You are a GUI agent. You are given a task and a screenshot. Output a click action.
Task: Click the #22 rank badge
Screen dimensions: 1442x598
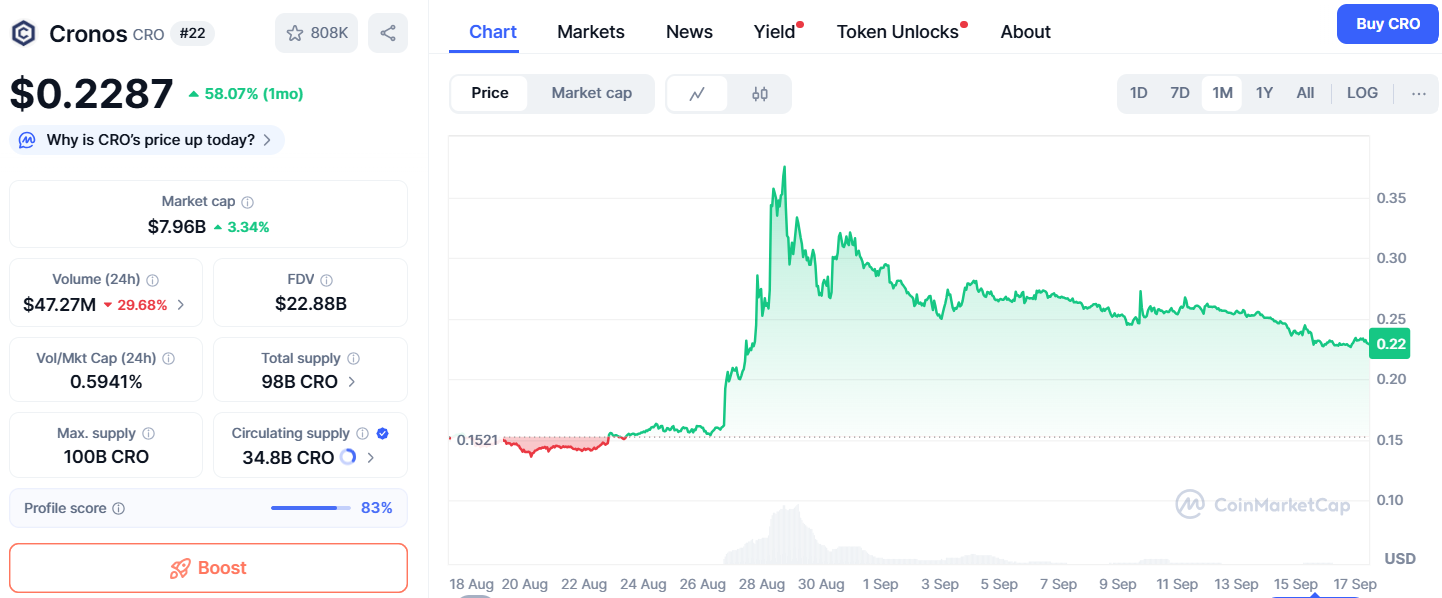(x=192, y=33)
